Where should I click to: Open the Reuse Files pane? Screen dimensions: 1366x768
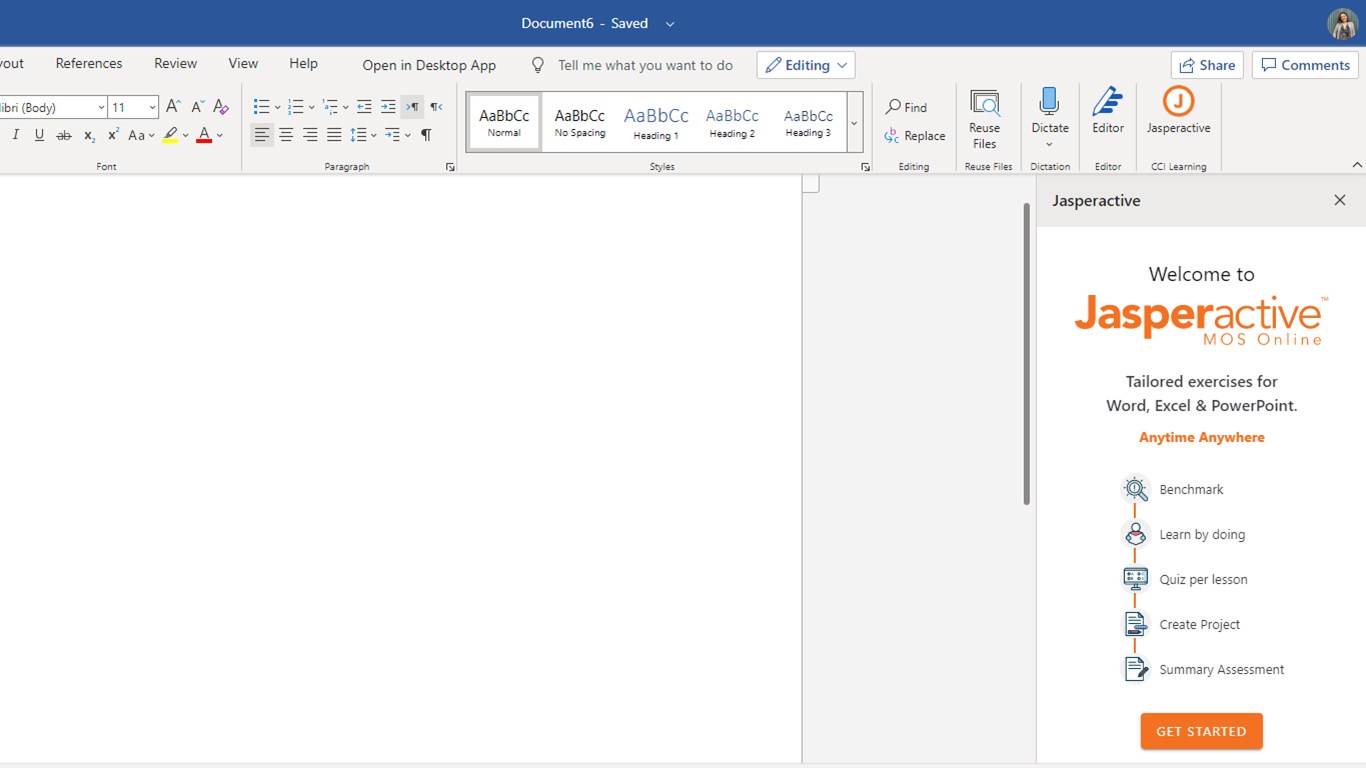click(x=985, y=121)
